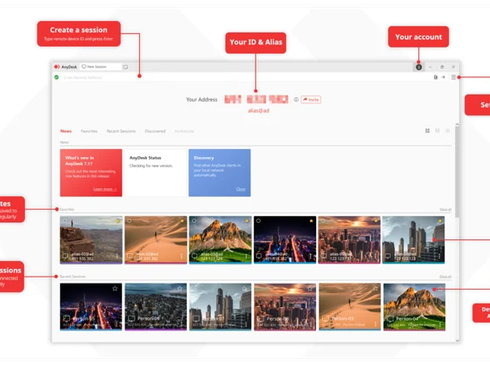Open three-dot menu on desert dunes favorite

[x=182, y=256]
